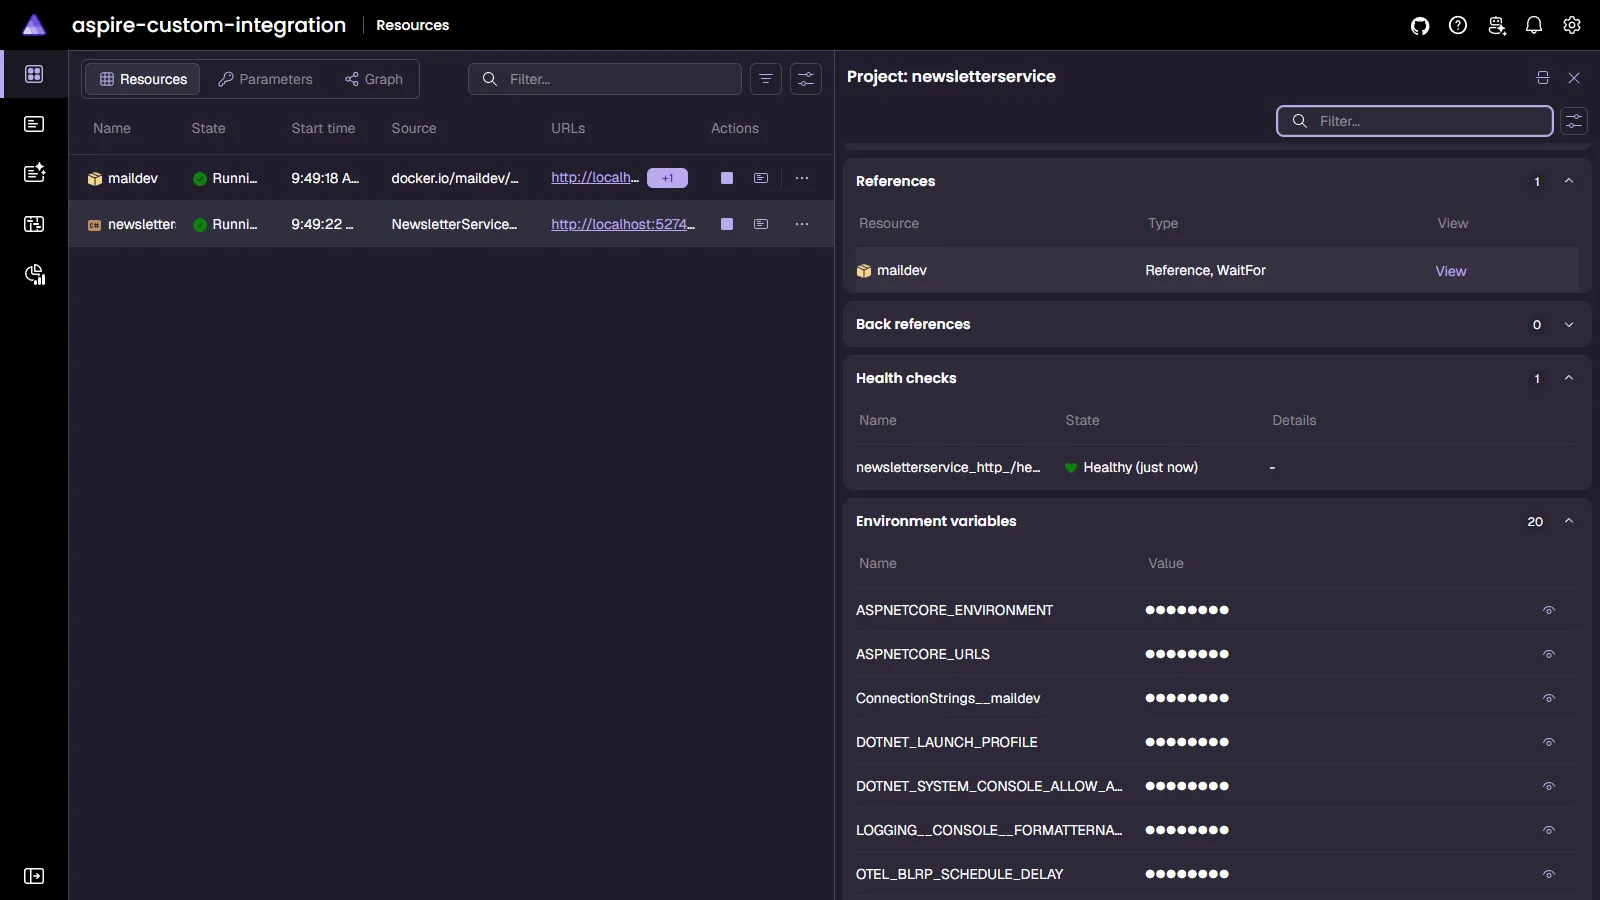Switch to Parameters tab
Image resolution: width=1600 pixels, height=900 pixels.
click(265, 79)
